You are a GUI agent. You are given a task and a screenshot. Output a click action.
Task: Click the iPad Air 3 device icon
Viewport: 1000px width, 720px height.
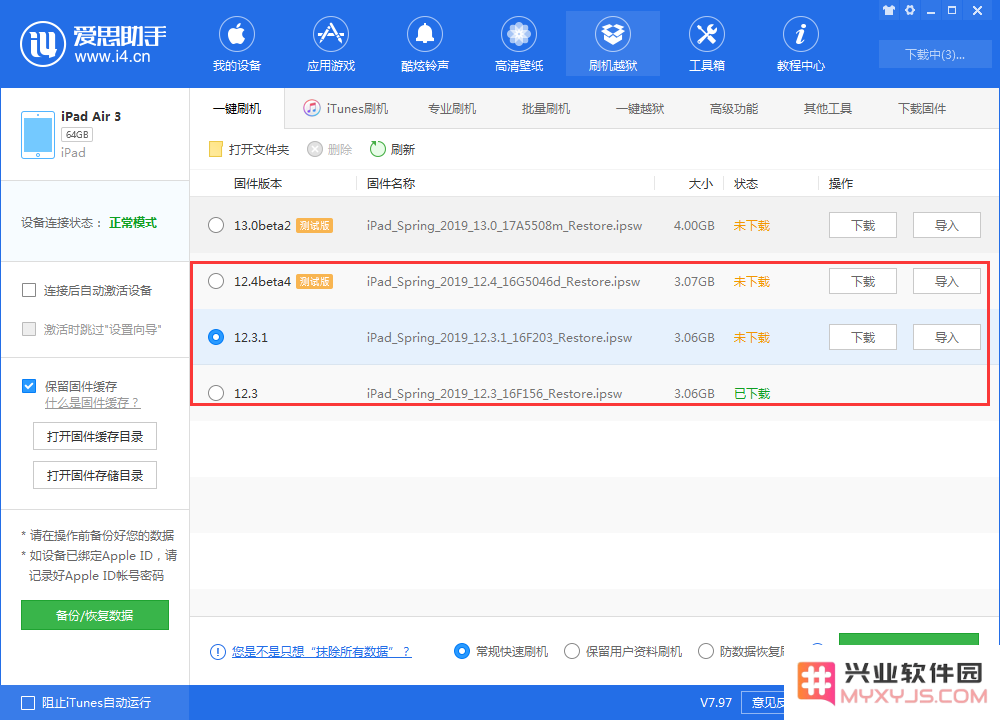38,135
